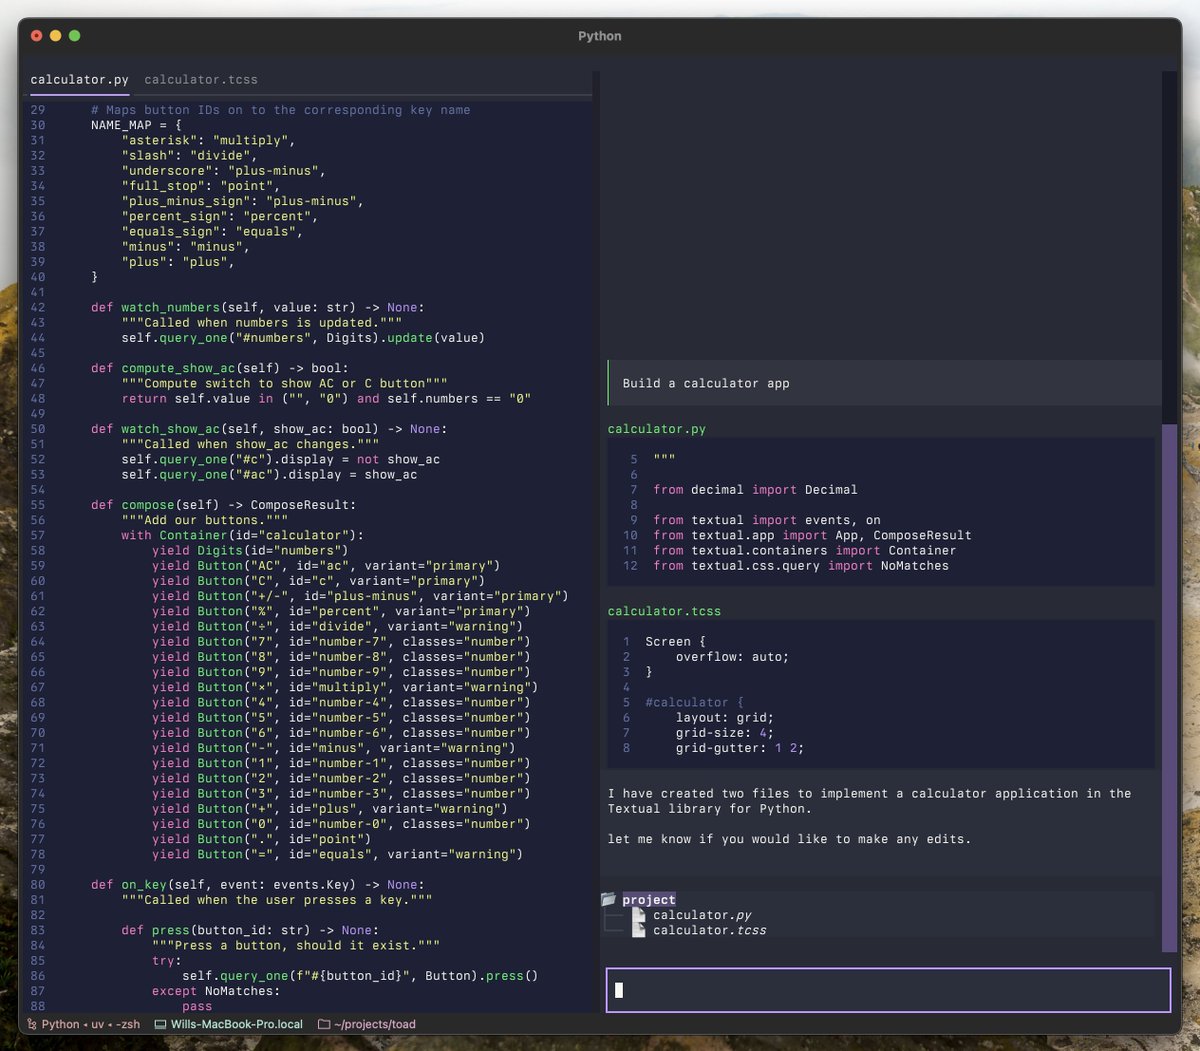Click the '"asterisk": "multiply",' line

tap(208, 141)
